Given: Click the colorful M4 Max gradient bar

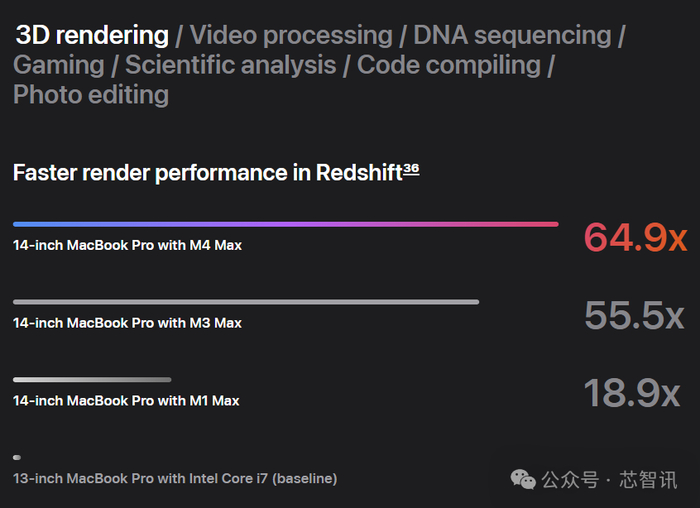Looking at the screenshot, I should (285, 224).
